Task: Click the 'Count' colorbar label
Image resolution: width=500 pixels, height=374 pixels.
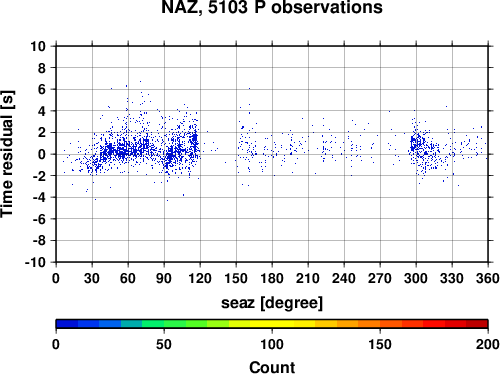Action: tap(272, 367)
